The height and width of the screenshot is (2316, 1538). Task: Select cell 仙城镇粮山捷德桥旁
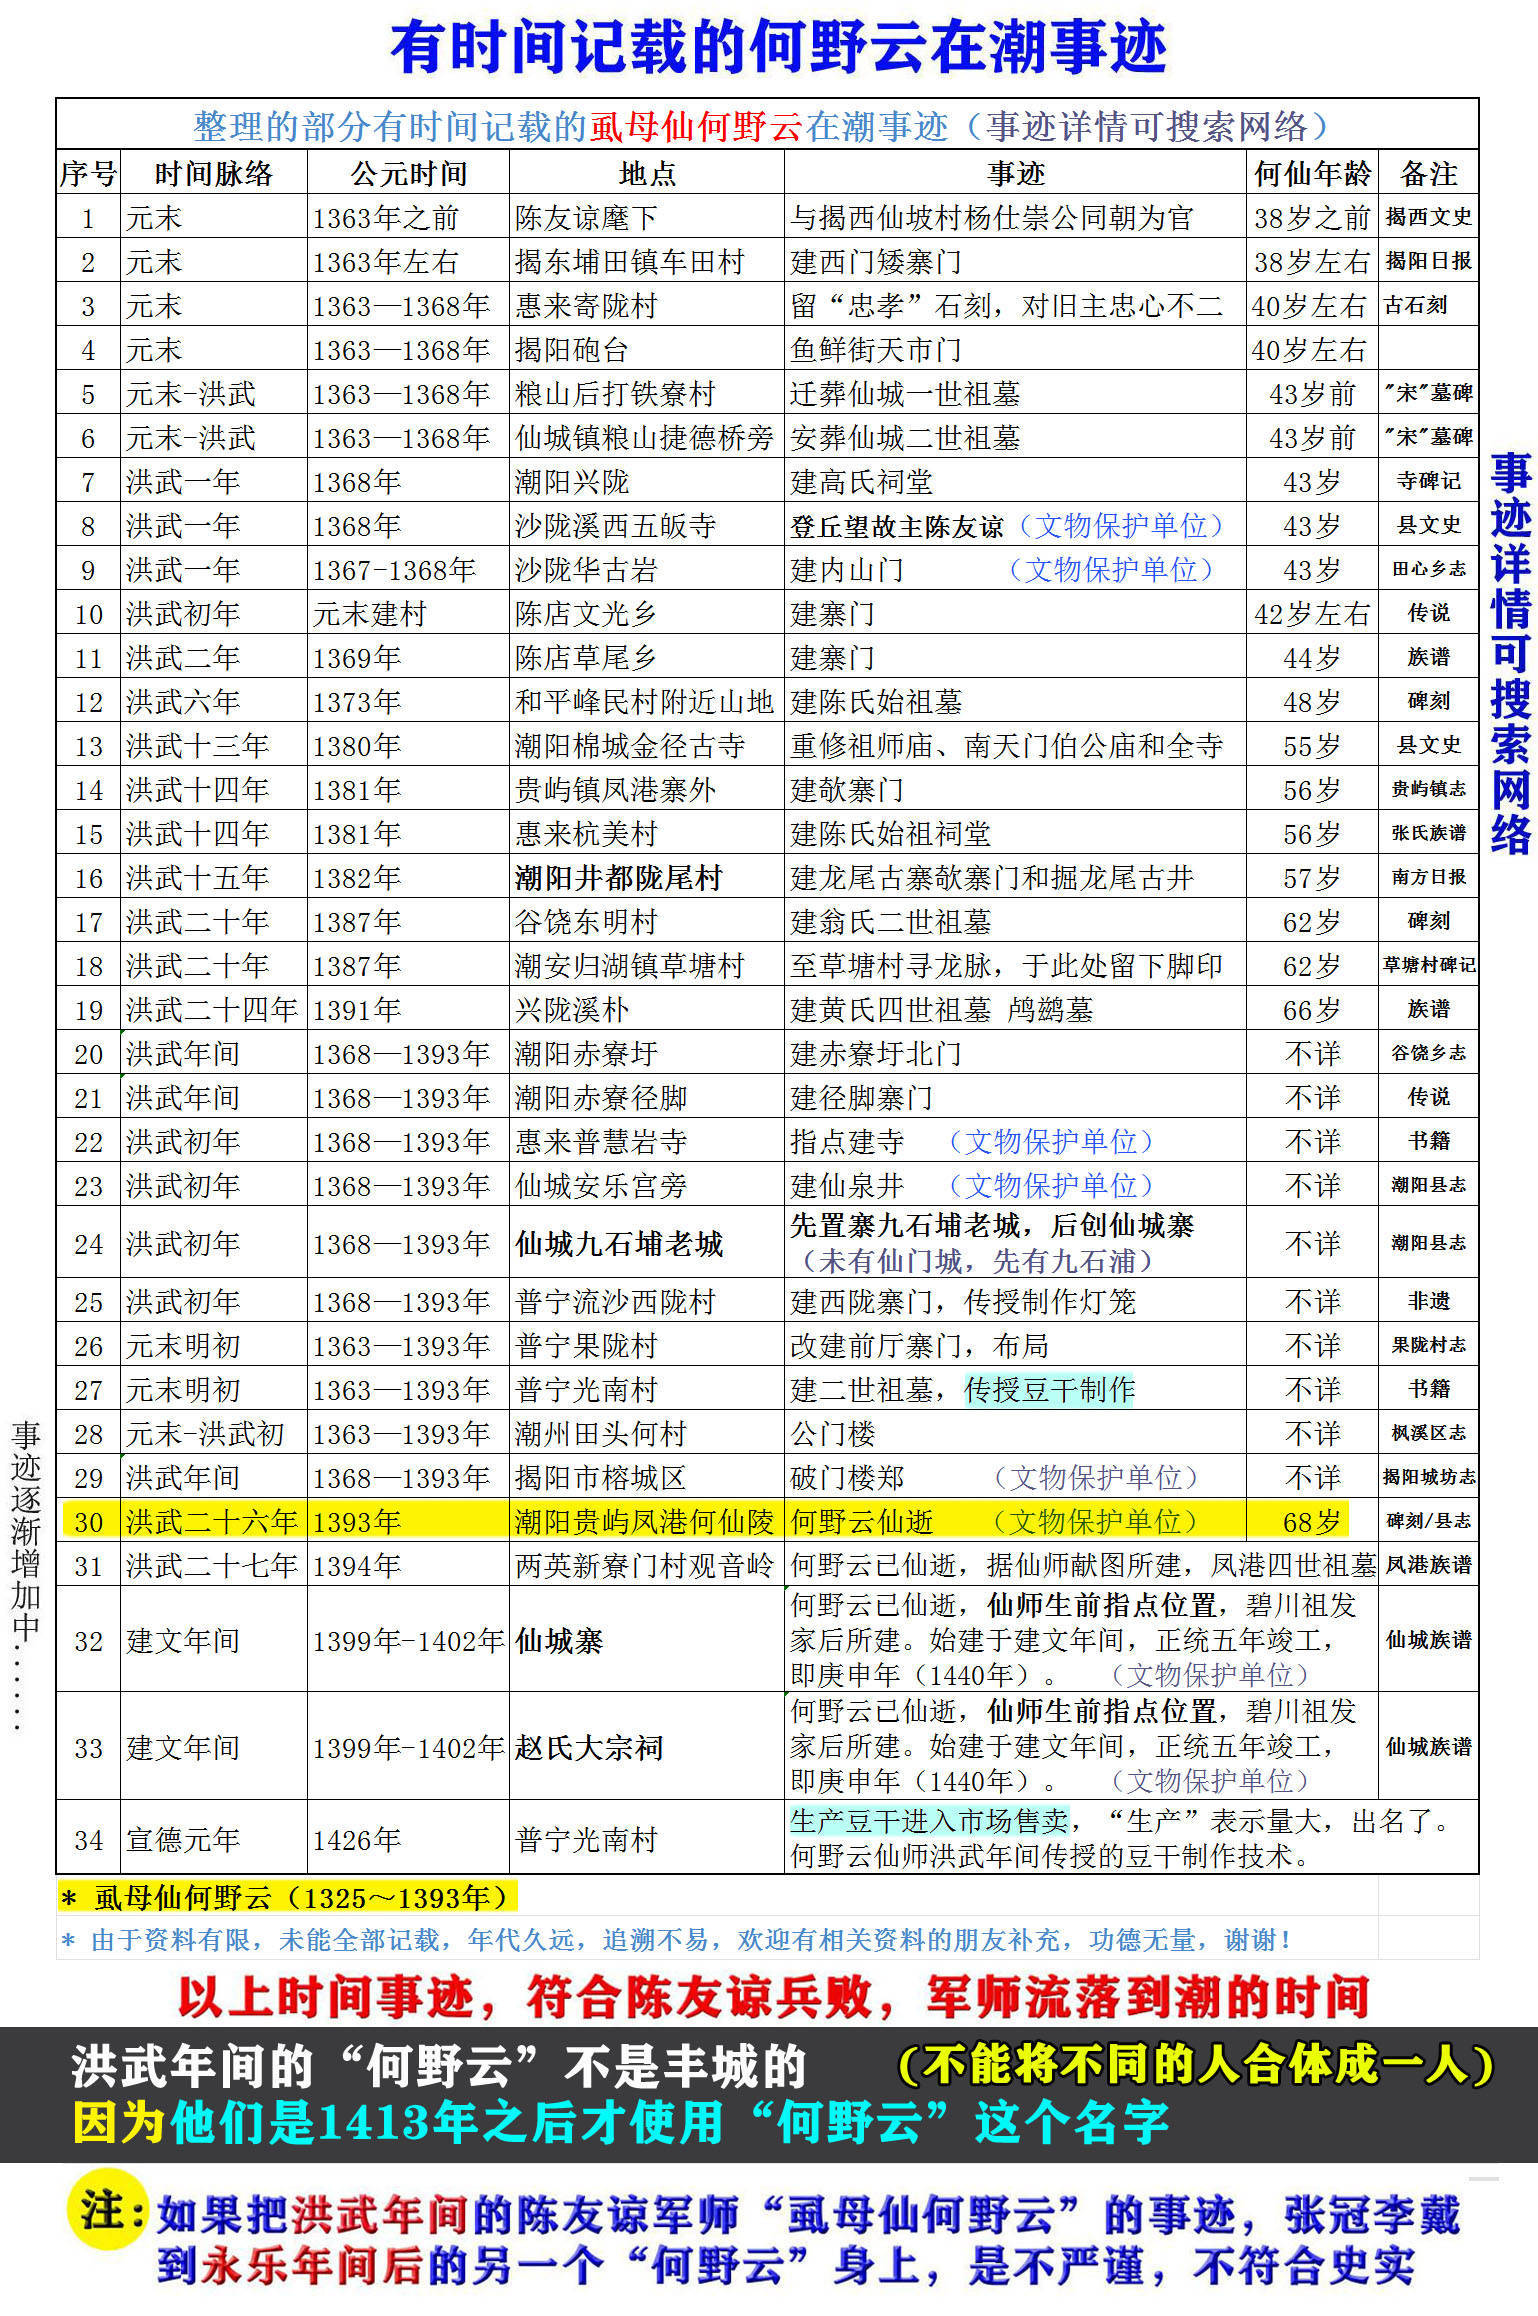point(647,437)
